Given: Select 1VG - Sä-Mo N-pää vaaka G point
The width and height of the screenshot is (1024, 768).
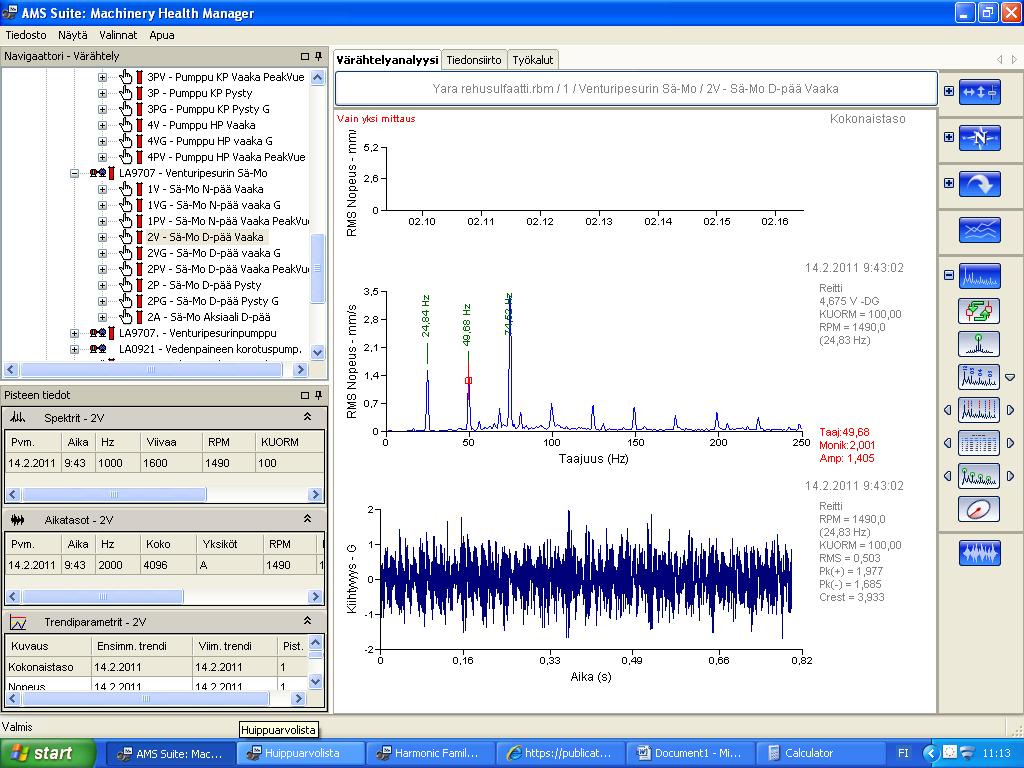Looking at the screenshot, I should 214,205.
